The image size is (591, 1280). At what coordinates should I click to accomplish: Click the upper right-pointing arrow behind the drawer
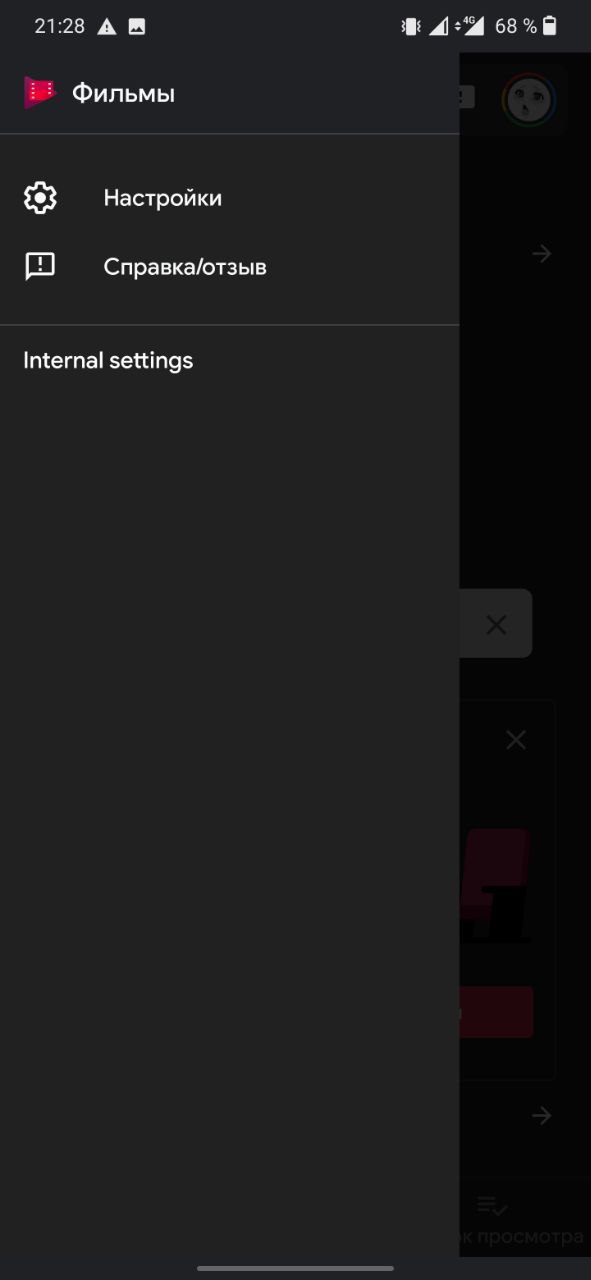(541, 254)
